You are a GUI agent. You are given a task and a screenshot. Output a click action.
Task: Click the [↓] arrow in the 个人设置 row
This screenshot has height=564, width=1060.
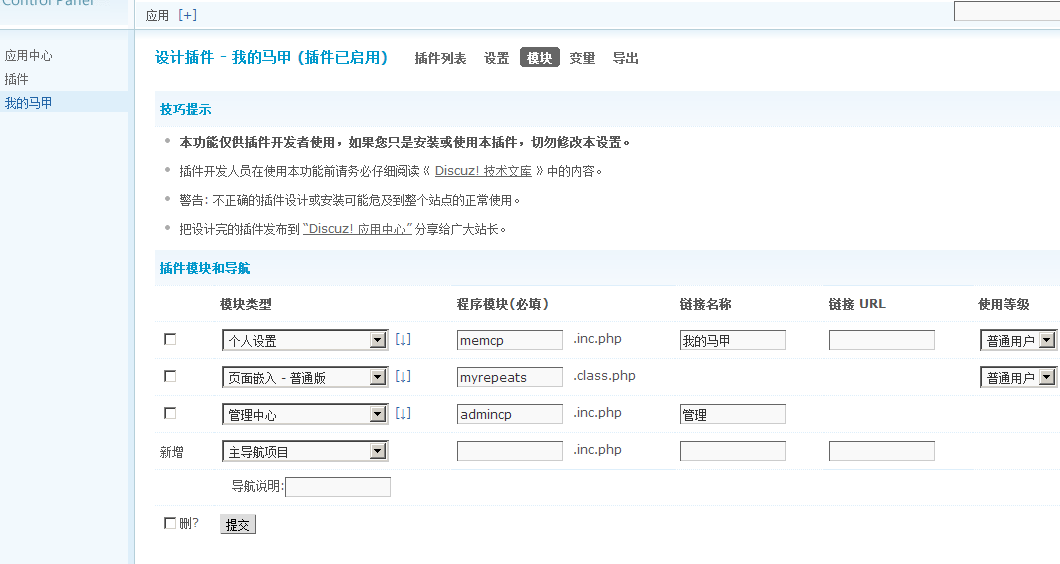click(403, 340)
